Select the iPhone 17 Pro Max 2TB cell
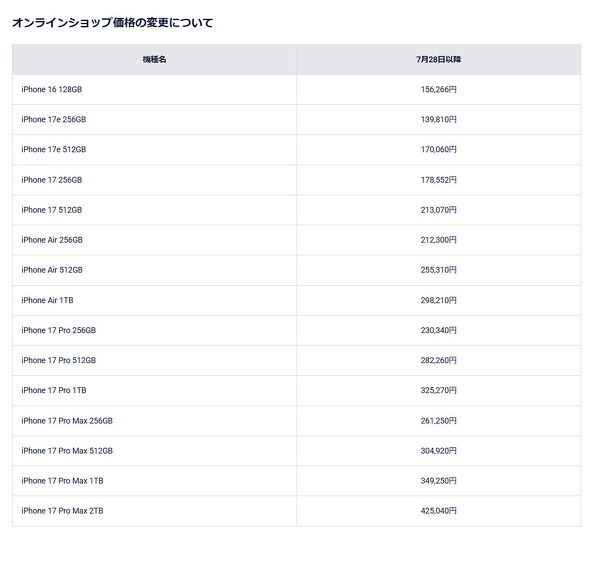 pos(154,511)
